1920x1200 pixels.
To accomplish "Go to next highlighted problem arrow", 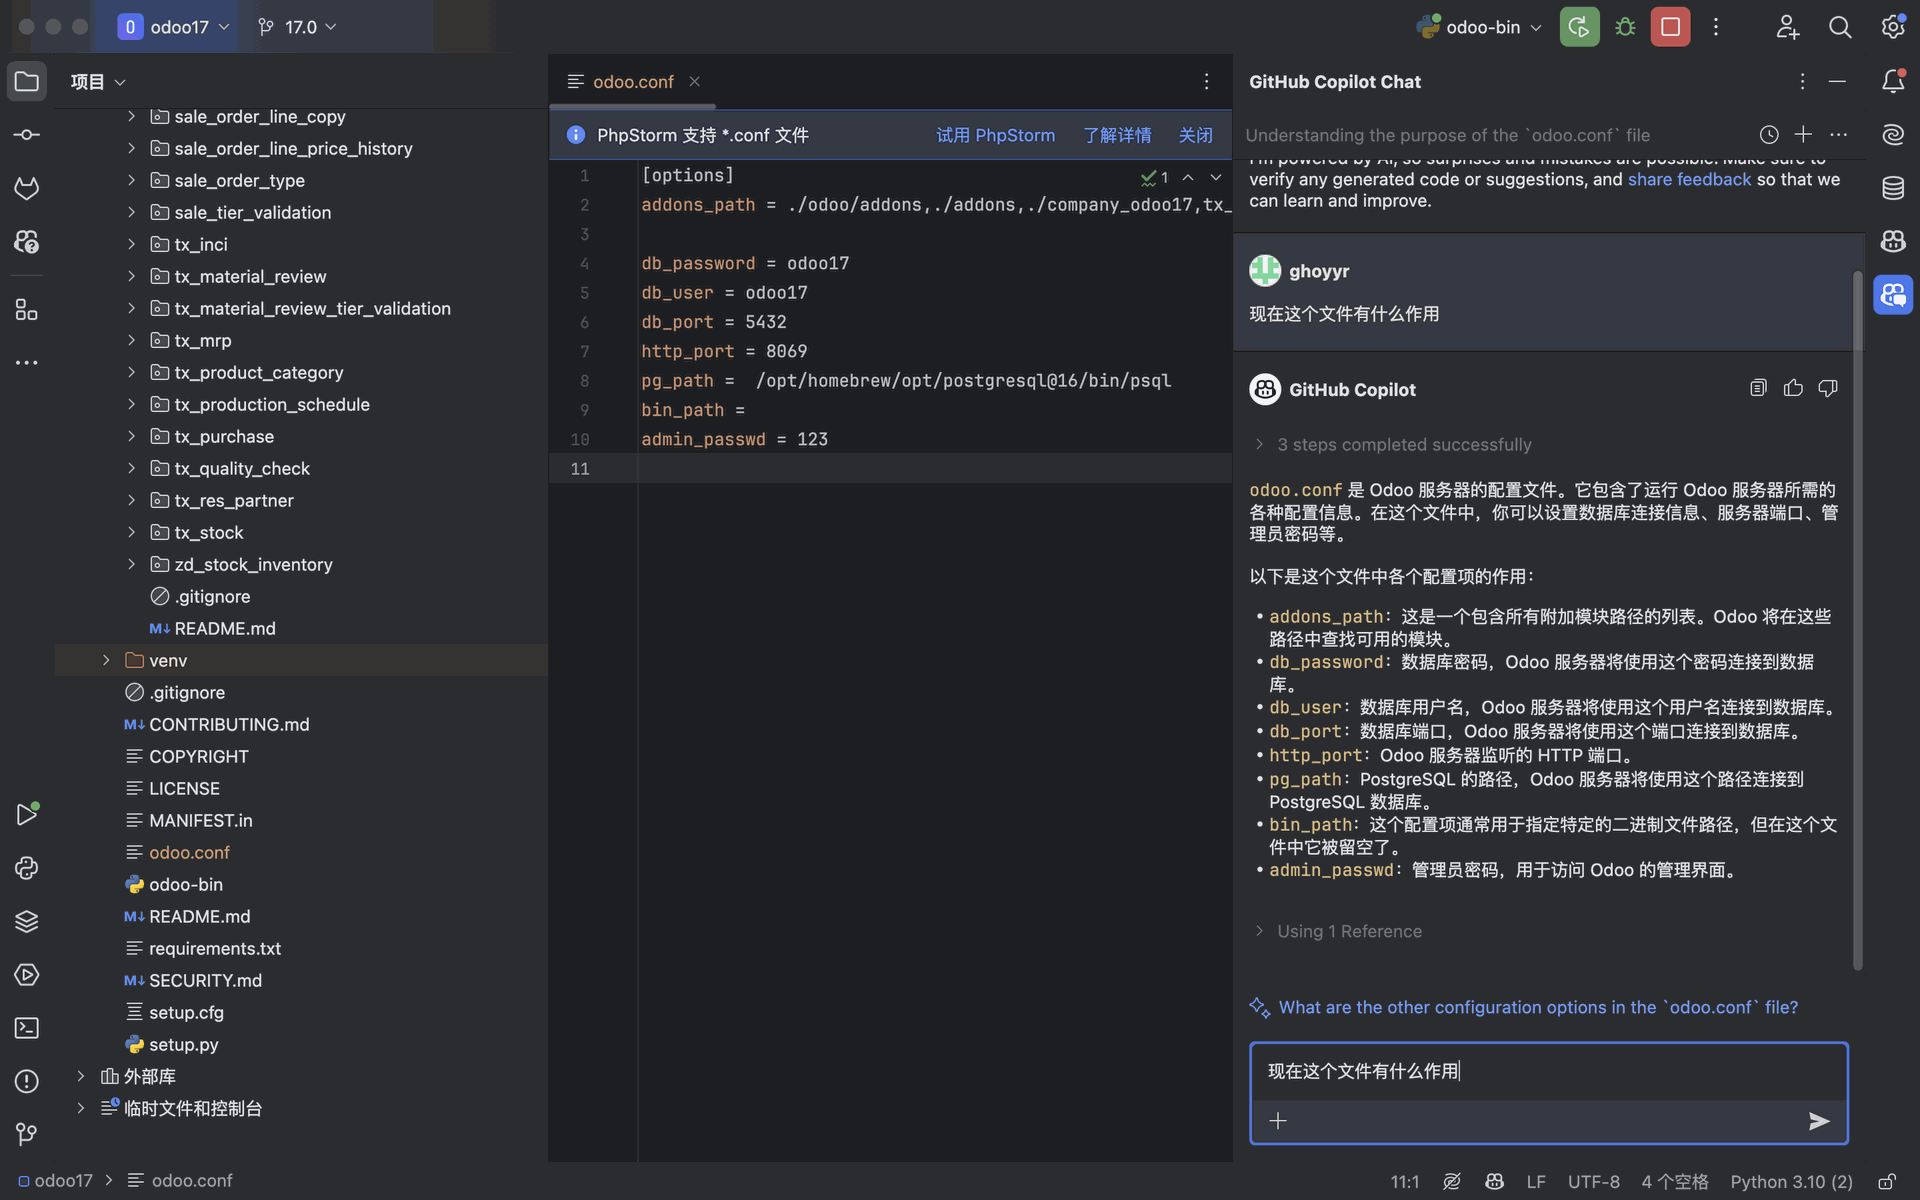I will [x=1216, y=177].
